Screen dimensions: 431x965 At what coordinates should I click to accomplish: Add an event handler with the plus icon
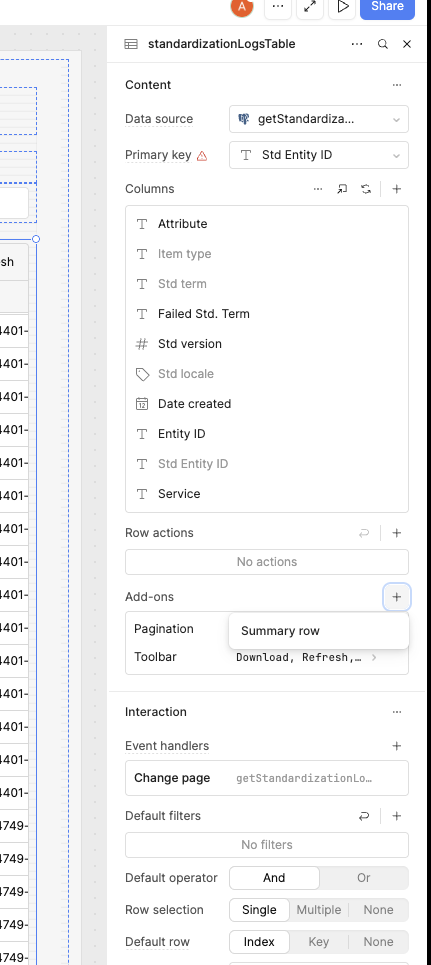tap(397, 746)
